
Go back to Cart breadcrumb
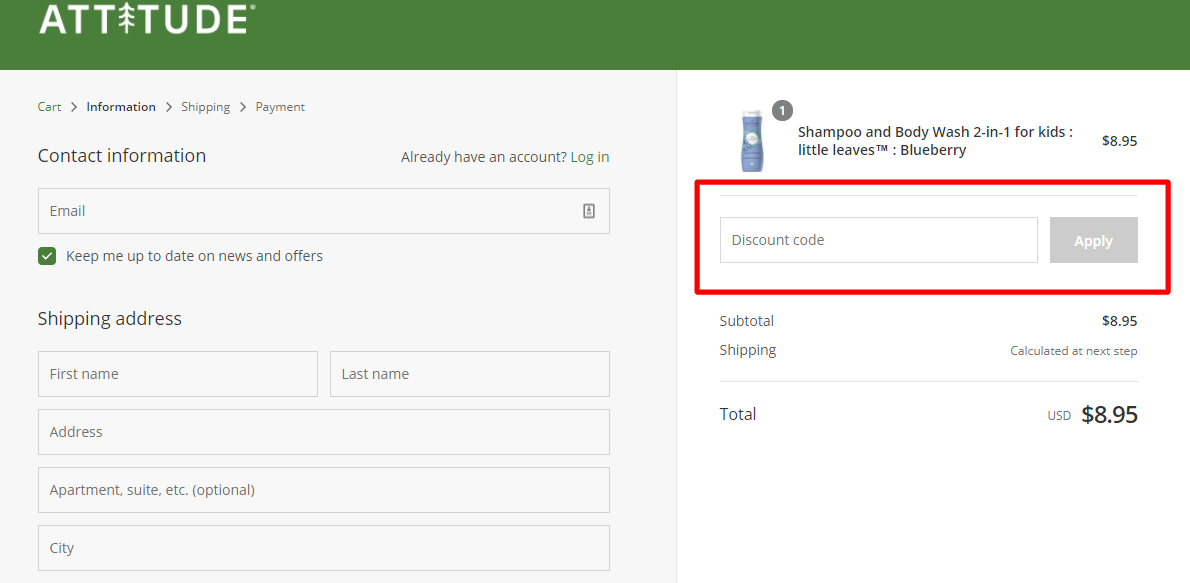pos(49,107)
